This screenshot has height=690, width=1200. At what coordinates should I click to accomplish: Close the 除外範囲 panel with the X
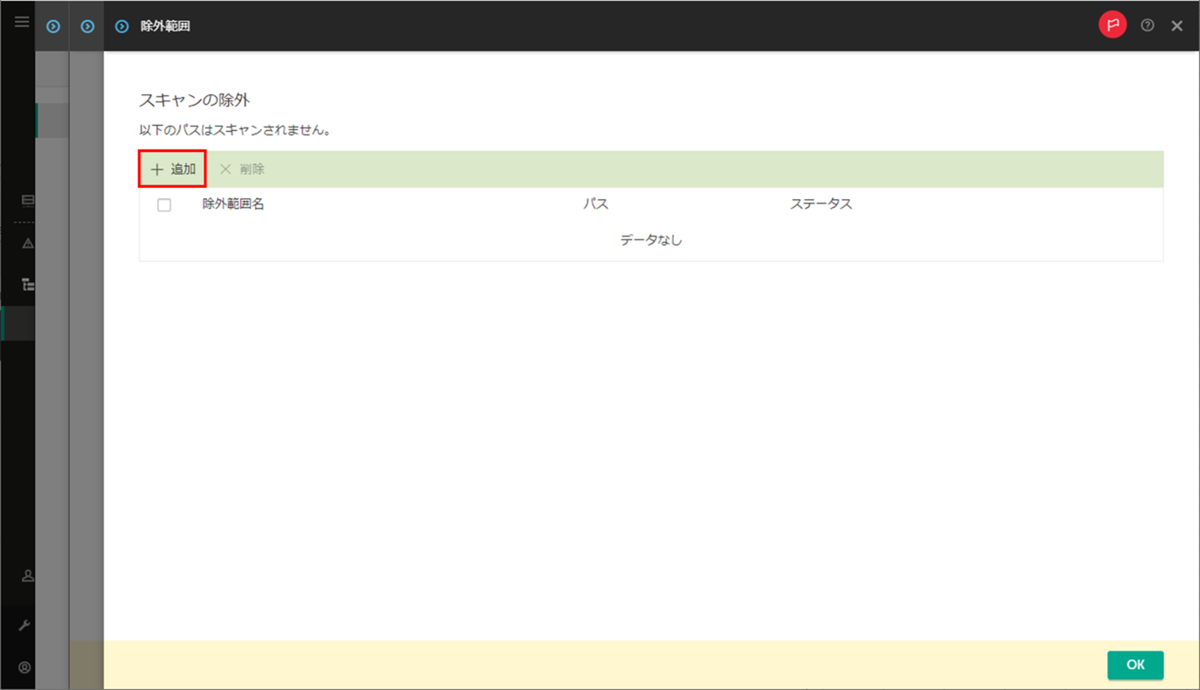[x=1177, y=25]
